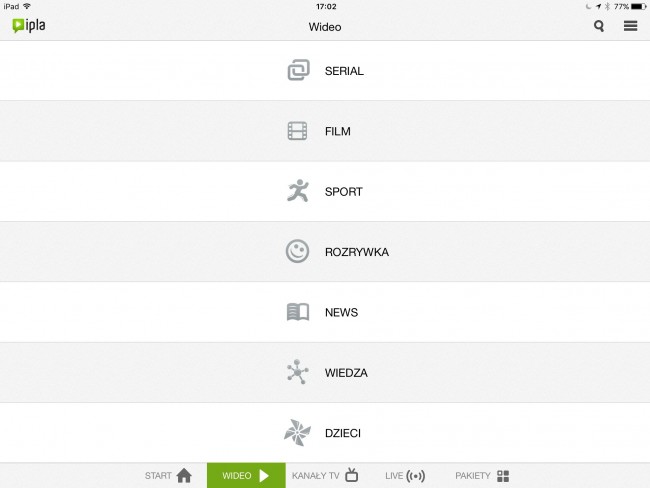Open the ROZRYWKA category label
The image size is (650, 488).
(x=357, y=252)
